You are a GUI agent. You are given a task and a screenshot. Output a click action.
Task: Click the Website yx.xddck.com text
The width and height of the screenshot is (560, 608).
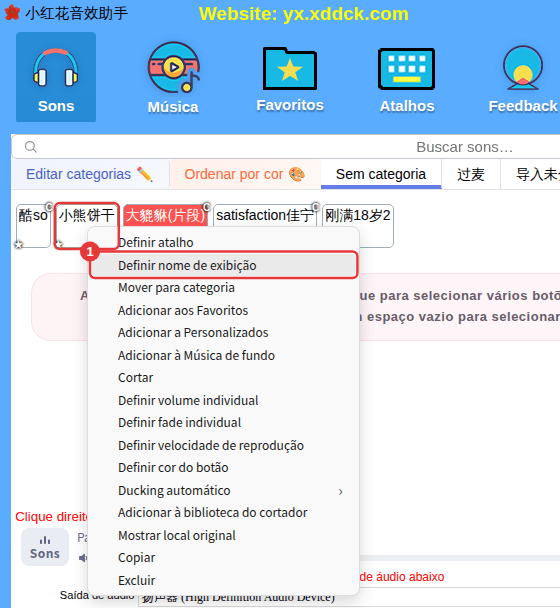tap(304, 14)
